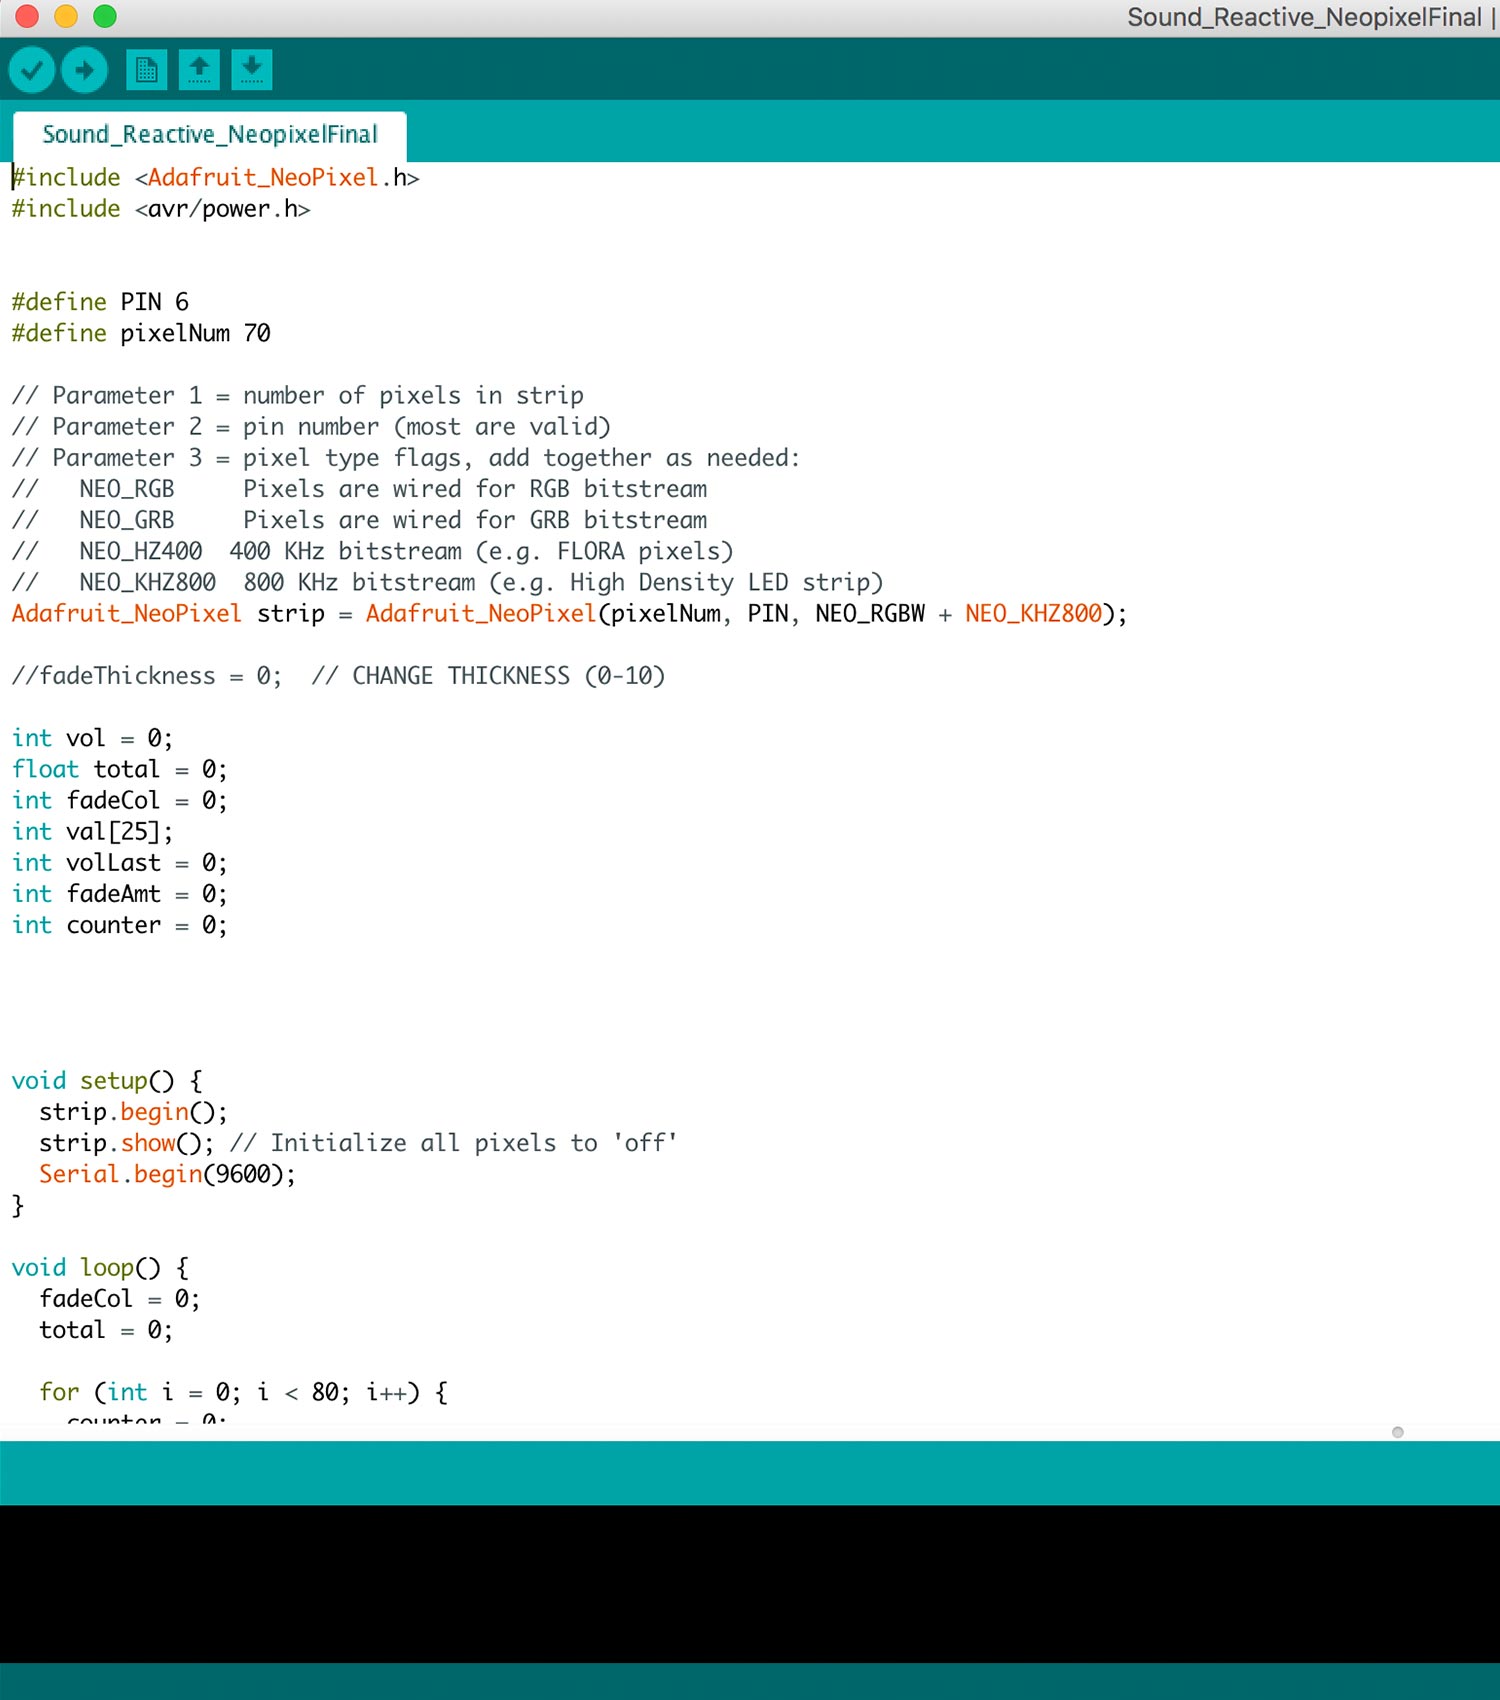
Task: Save the sketch with the down-arrow icon
Action: pos(252,70)
